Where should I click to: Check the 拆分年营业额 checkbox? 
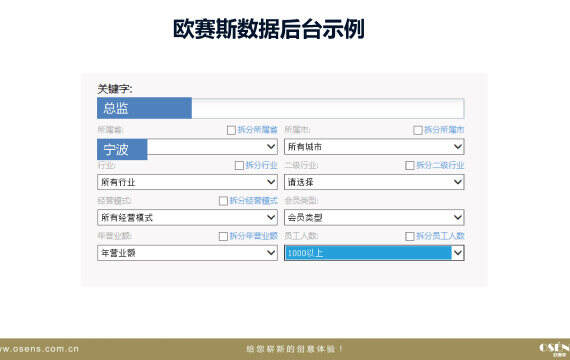point(223,236)
